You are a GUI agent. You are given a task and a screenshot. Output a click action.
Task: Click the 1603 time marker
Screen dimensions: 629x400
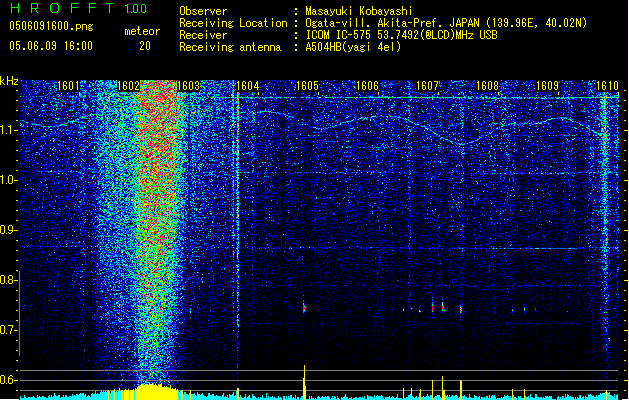(x=188, y=86)
